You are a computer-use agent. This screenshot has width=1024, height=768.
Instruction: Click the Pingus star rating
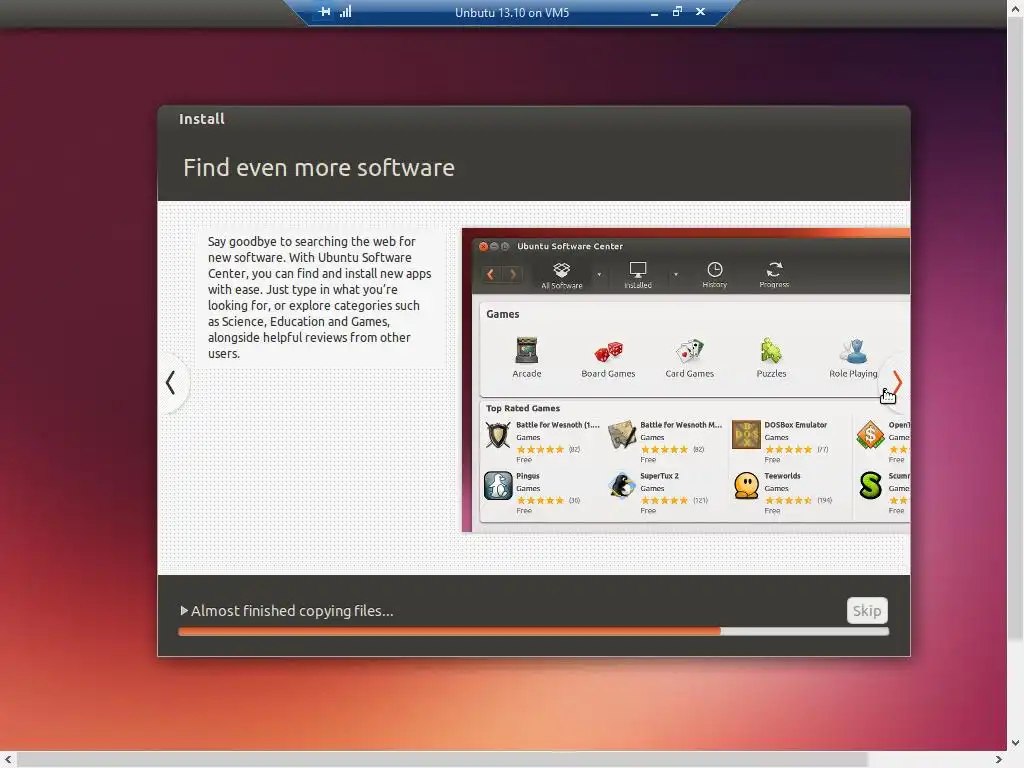[540, 500]
